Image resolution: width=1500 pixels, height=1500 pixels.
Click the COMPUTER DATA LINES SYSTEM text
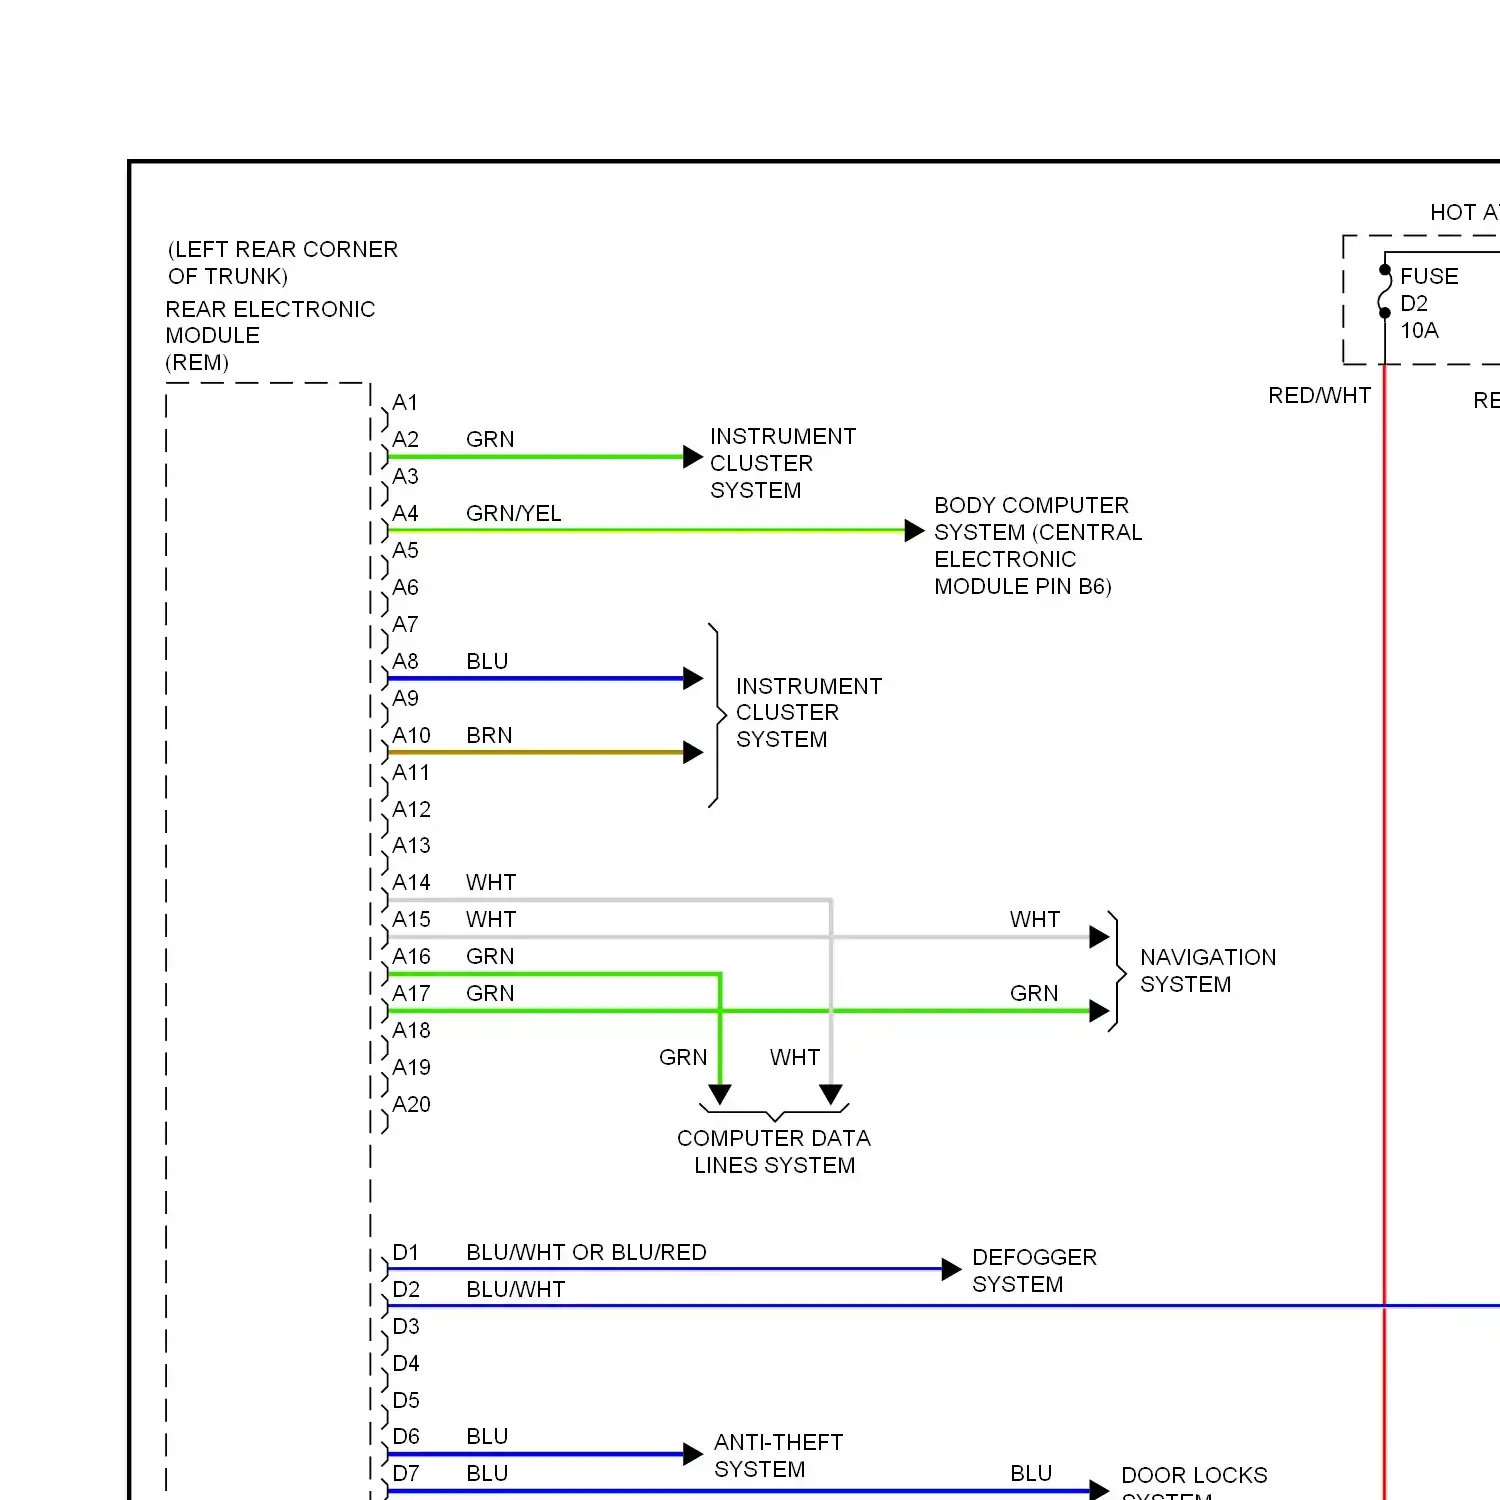774,1151
